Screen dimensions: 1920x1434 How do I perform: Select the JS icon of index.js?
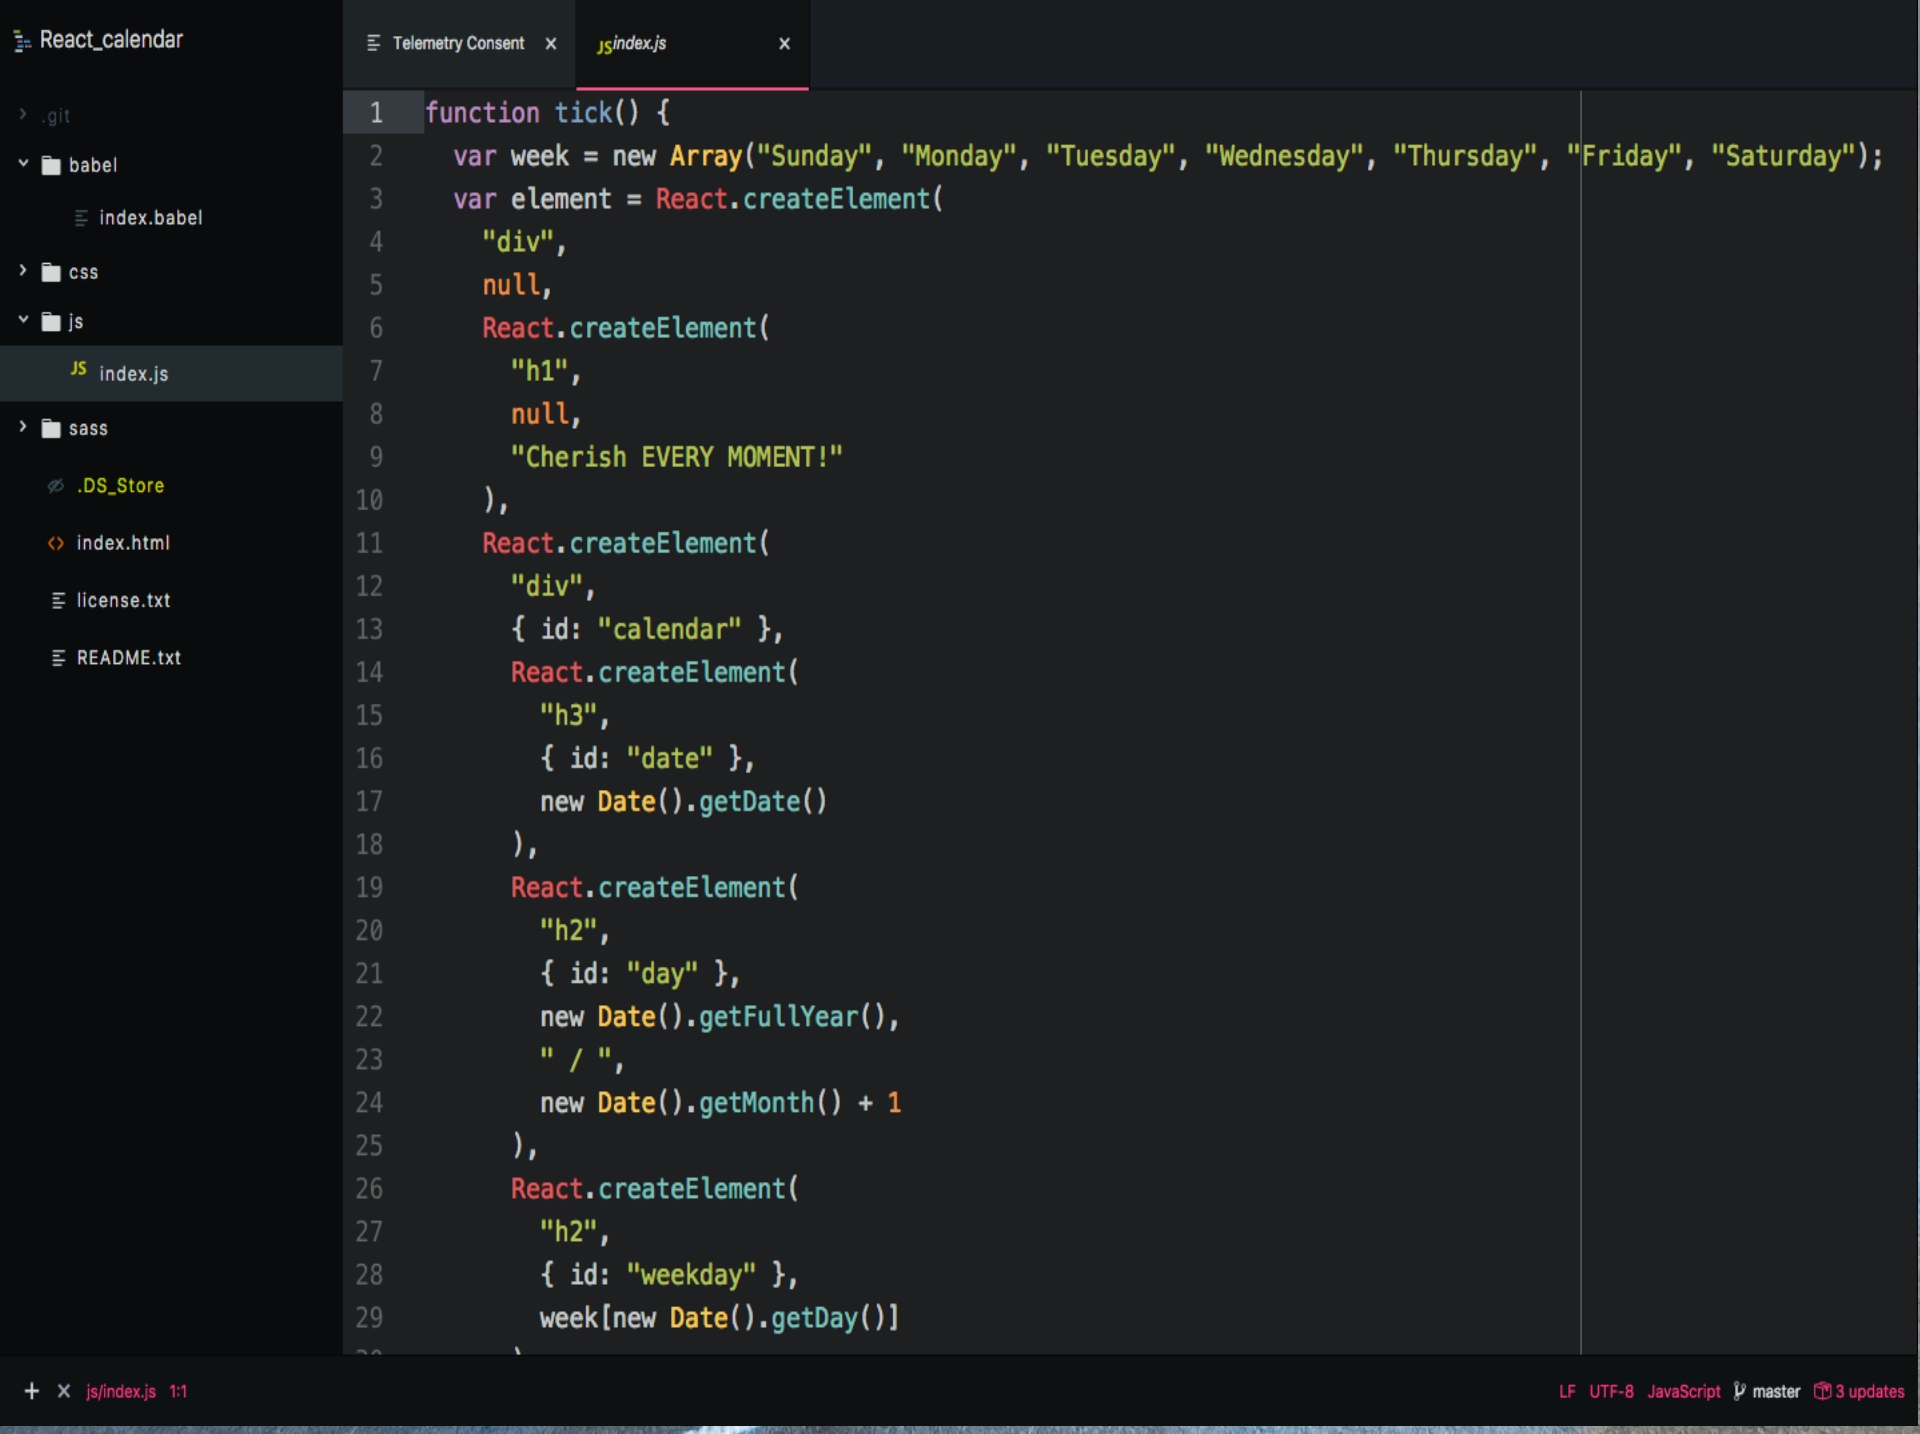[x=79, y=369]
